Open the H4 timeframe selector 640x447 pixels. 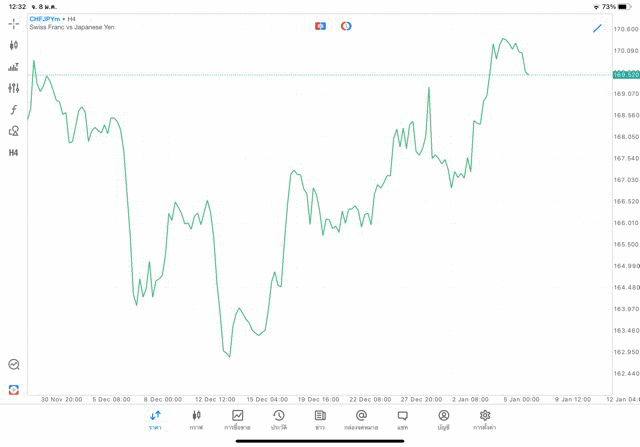click(x=13, y=153)
